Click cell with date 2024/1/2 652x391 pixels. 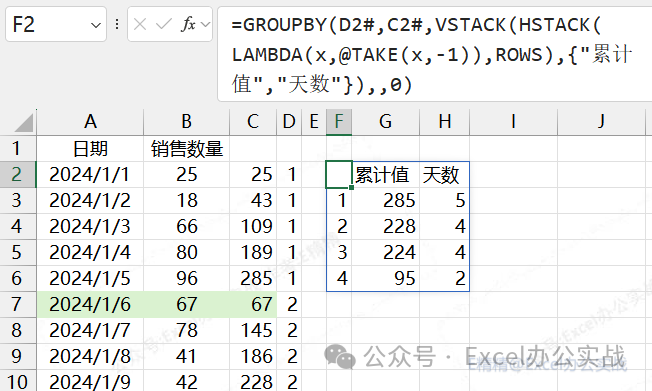tap(90, 200)
